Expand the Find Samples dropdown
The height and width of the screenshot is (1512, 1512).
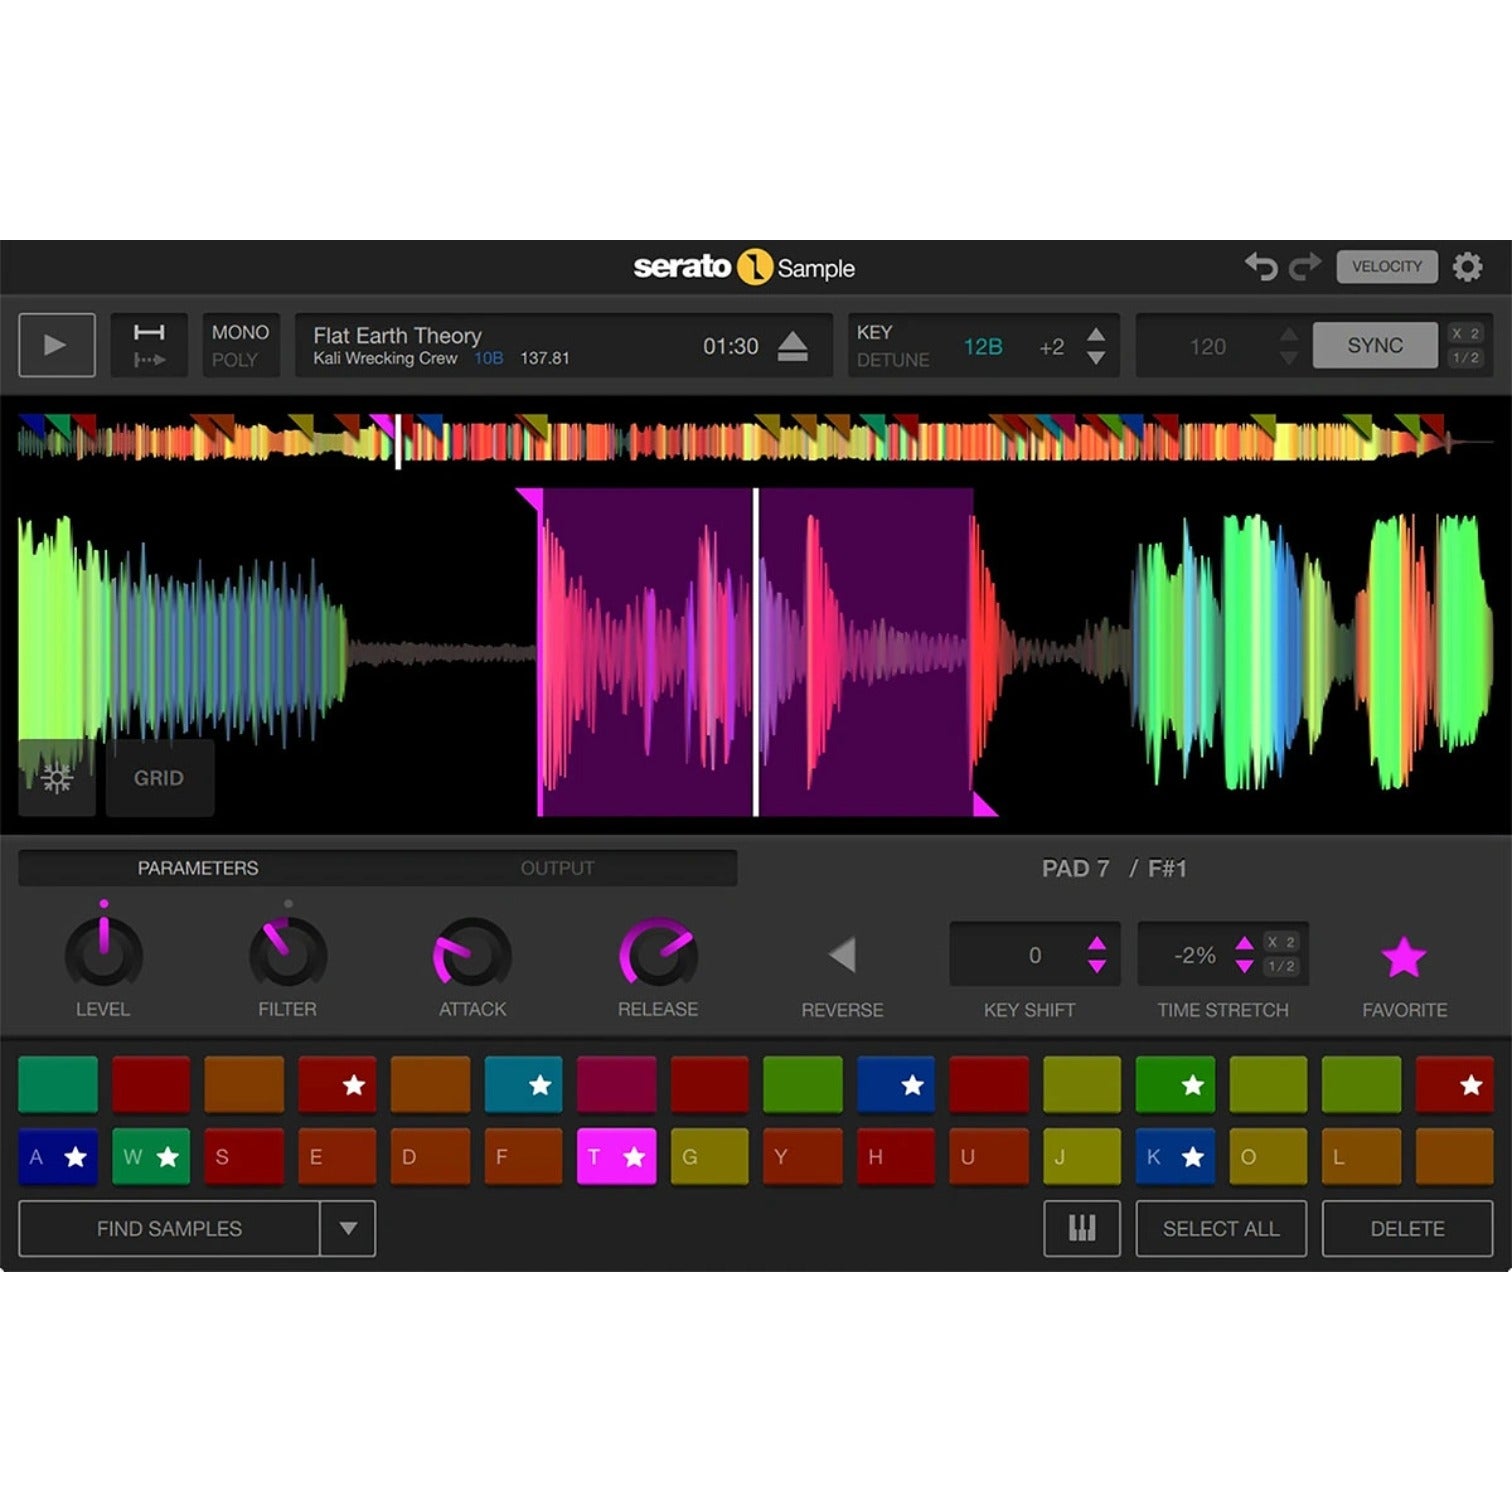347,1228
